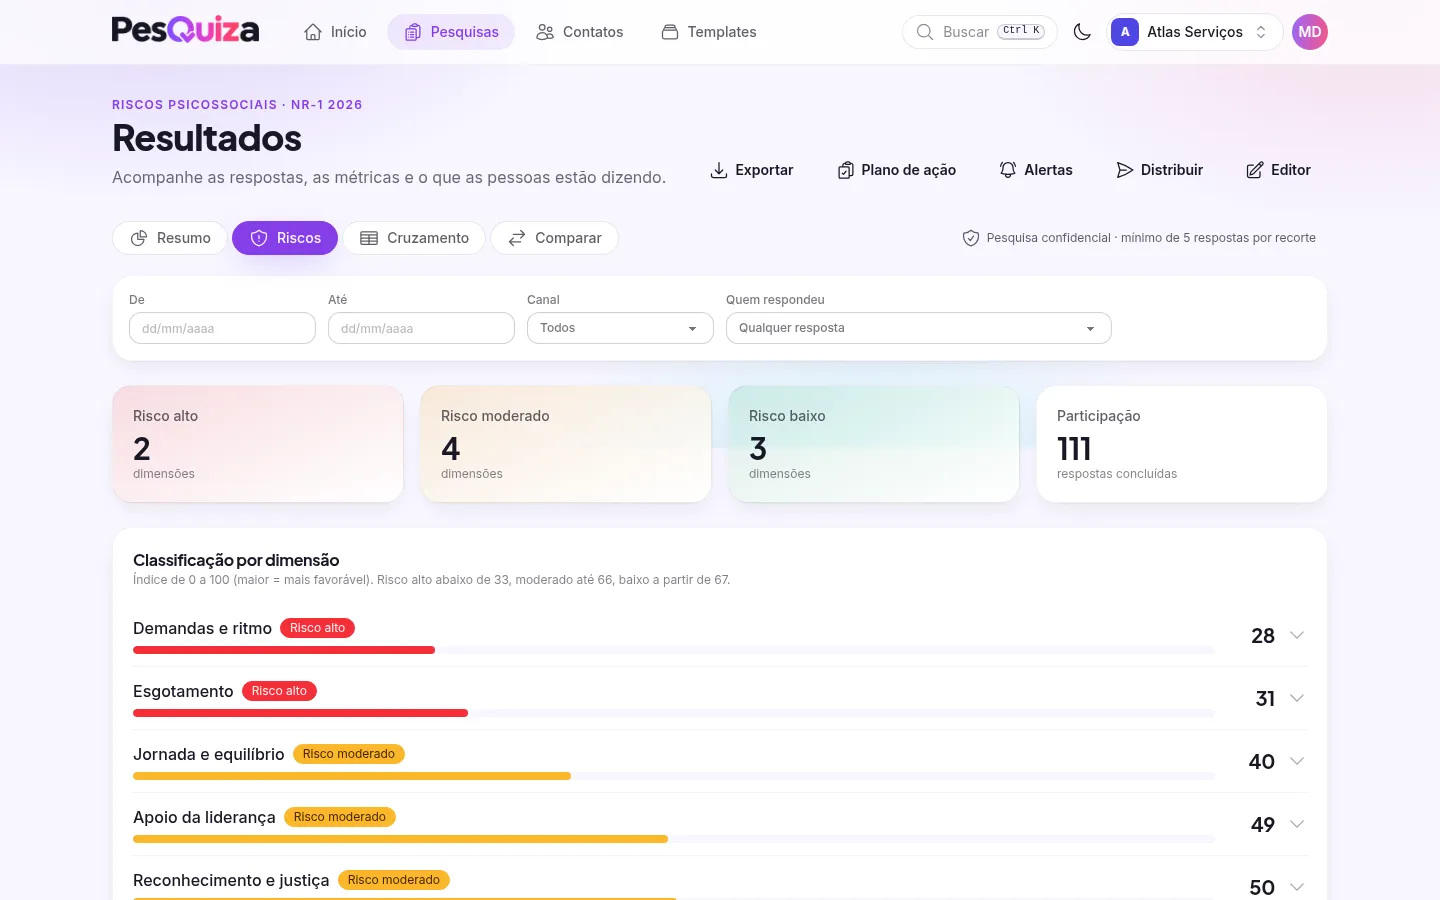Go to Início in the navigation
Viewport: 1440px width, 900px height.
(335, 32)
